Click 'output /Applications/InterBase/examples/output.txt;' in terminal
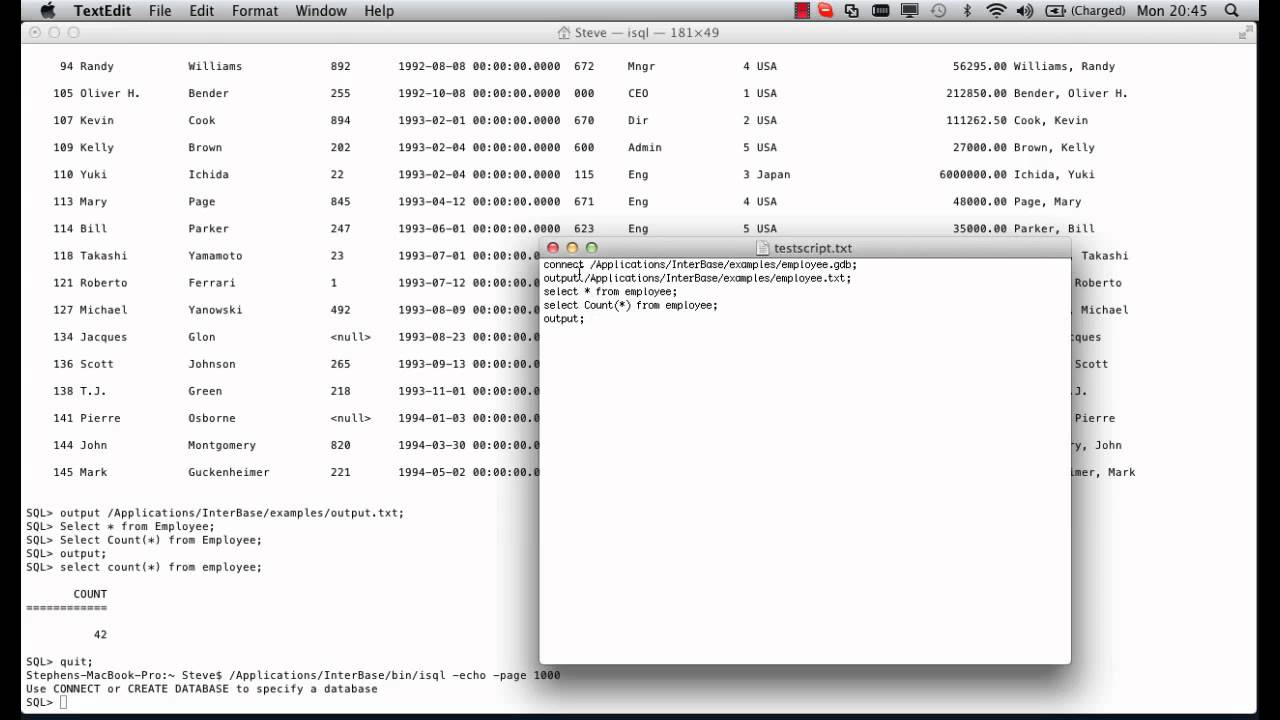 click(x=232, y=513)
